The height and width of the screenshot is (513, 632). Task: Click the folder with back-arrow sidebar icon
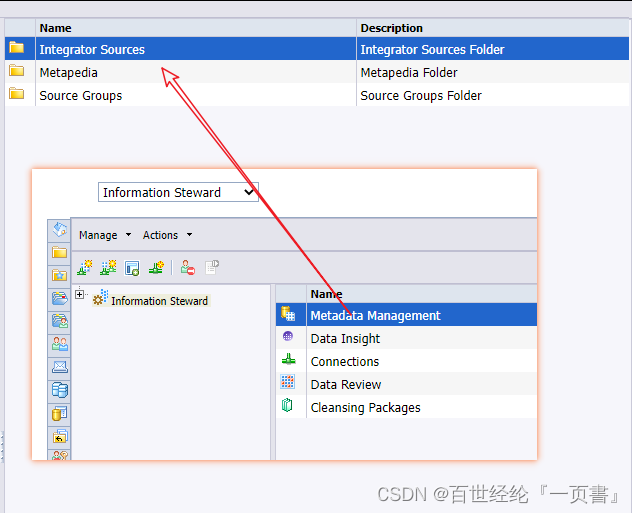coord(60,436)
